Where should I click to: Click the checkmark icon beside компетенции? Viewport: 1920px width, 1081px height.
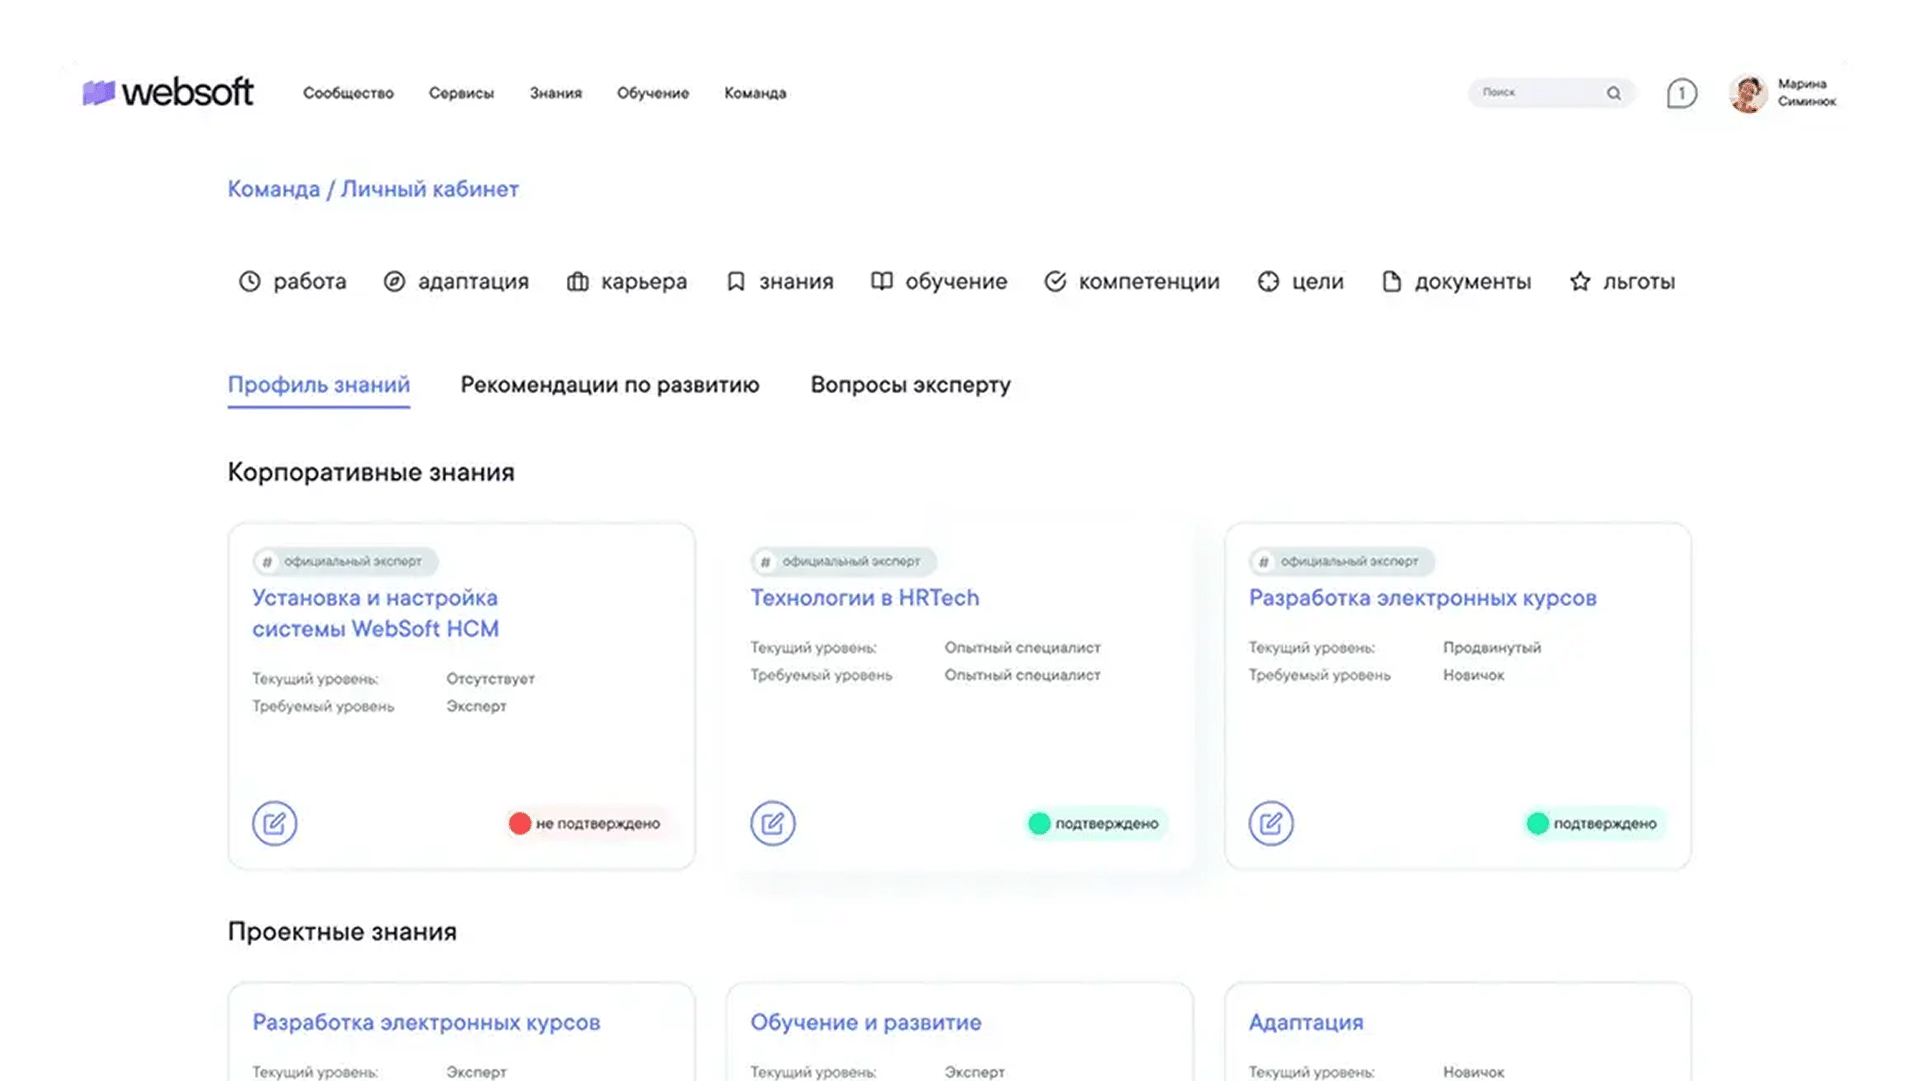coord(1055,282)
